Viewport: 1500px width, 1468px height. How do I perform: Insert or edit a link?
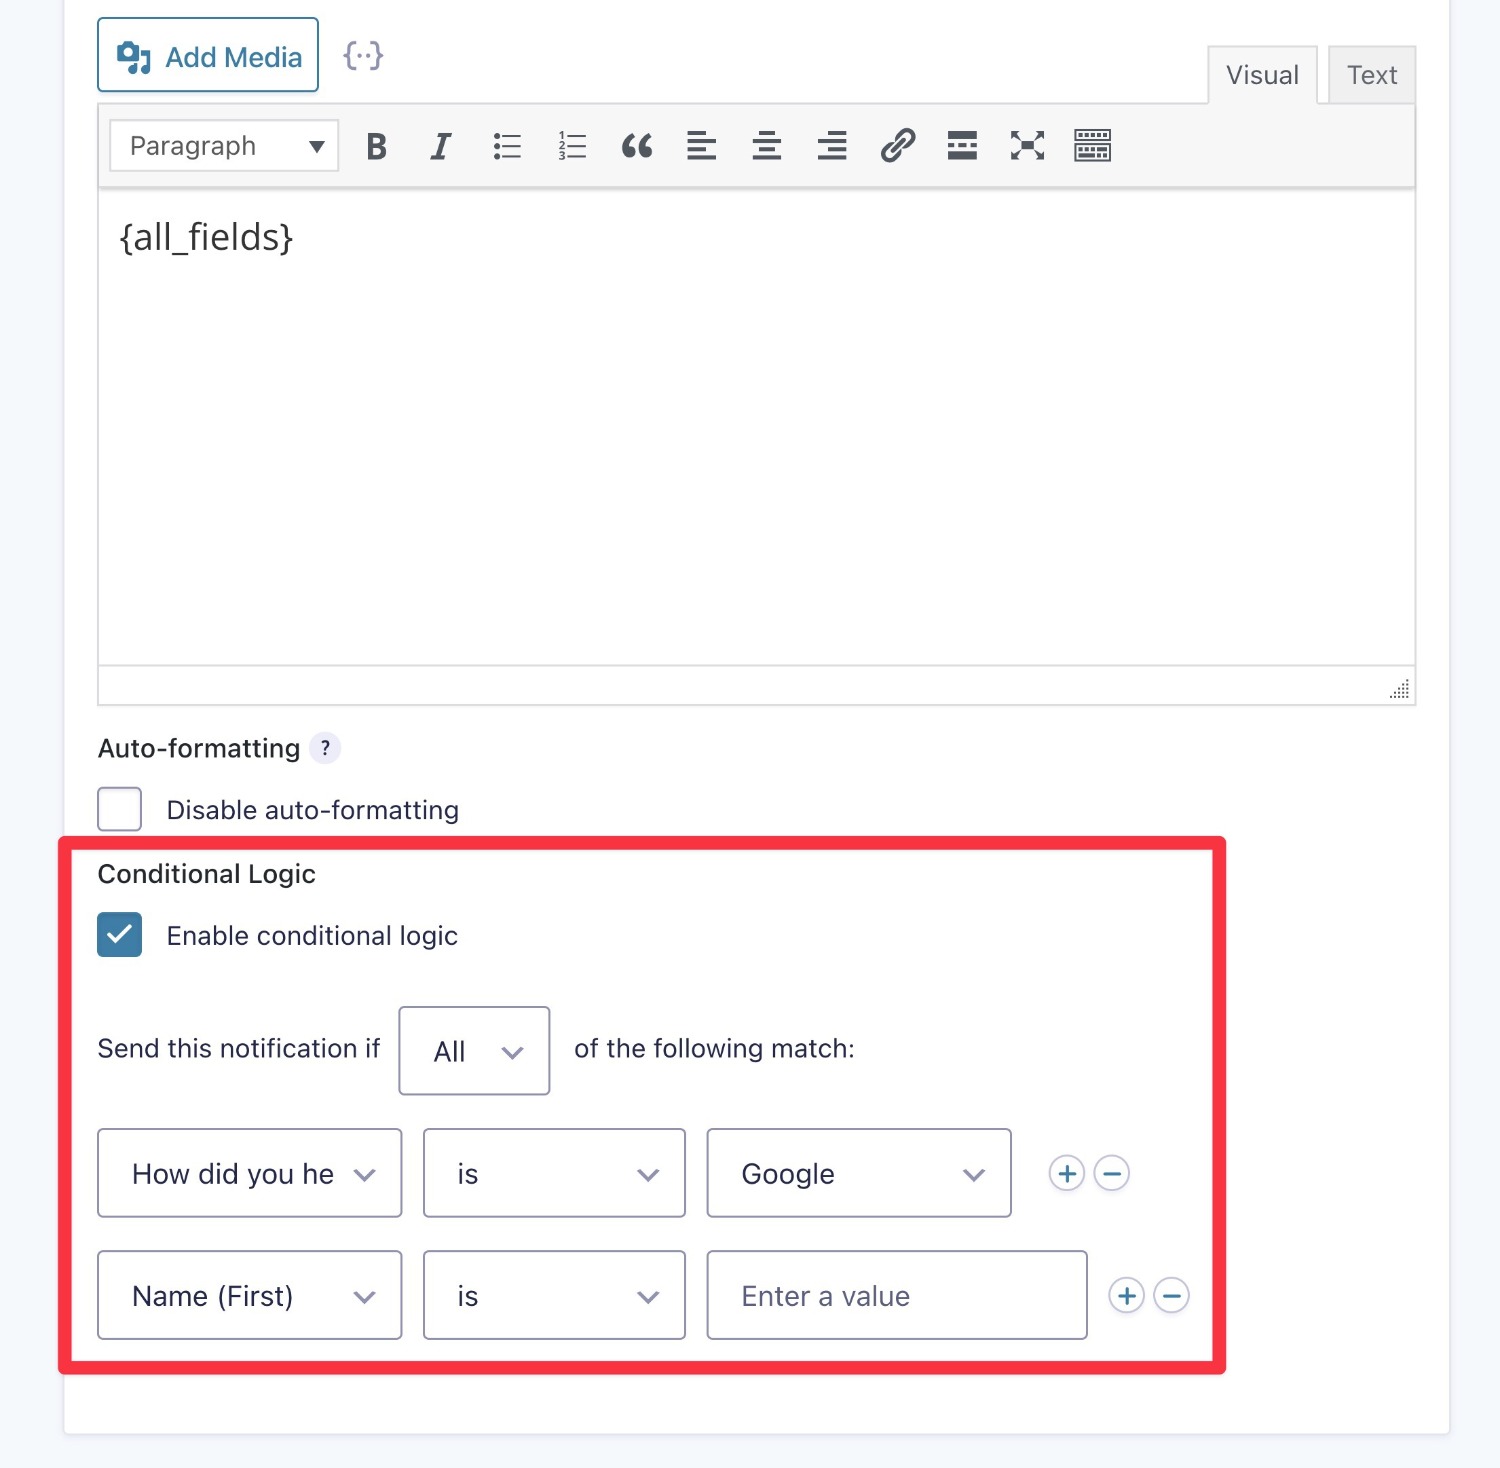click(897, 146)
